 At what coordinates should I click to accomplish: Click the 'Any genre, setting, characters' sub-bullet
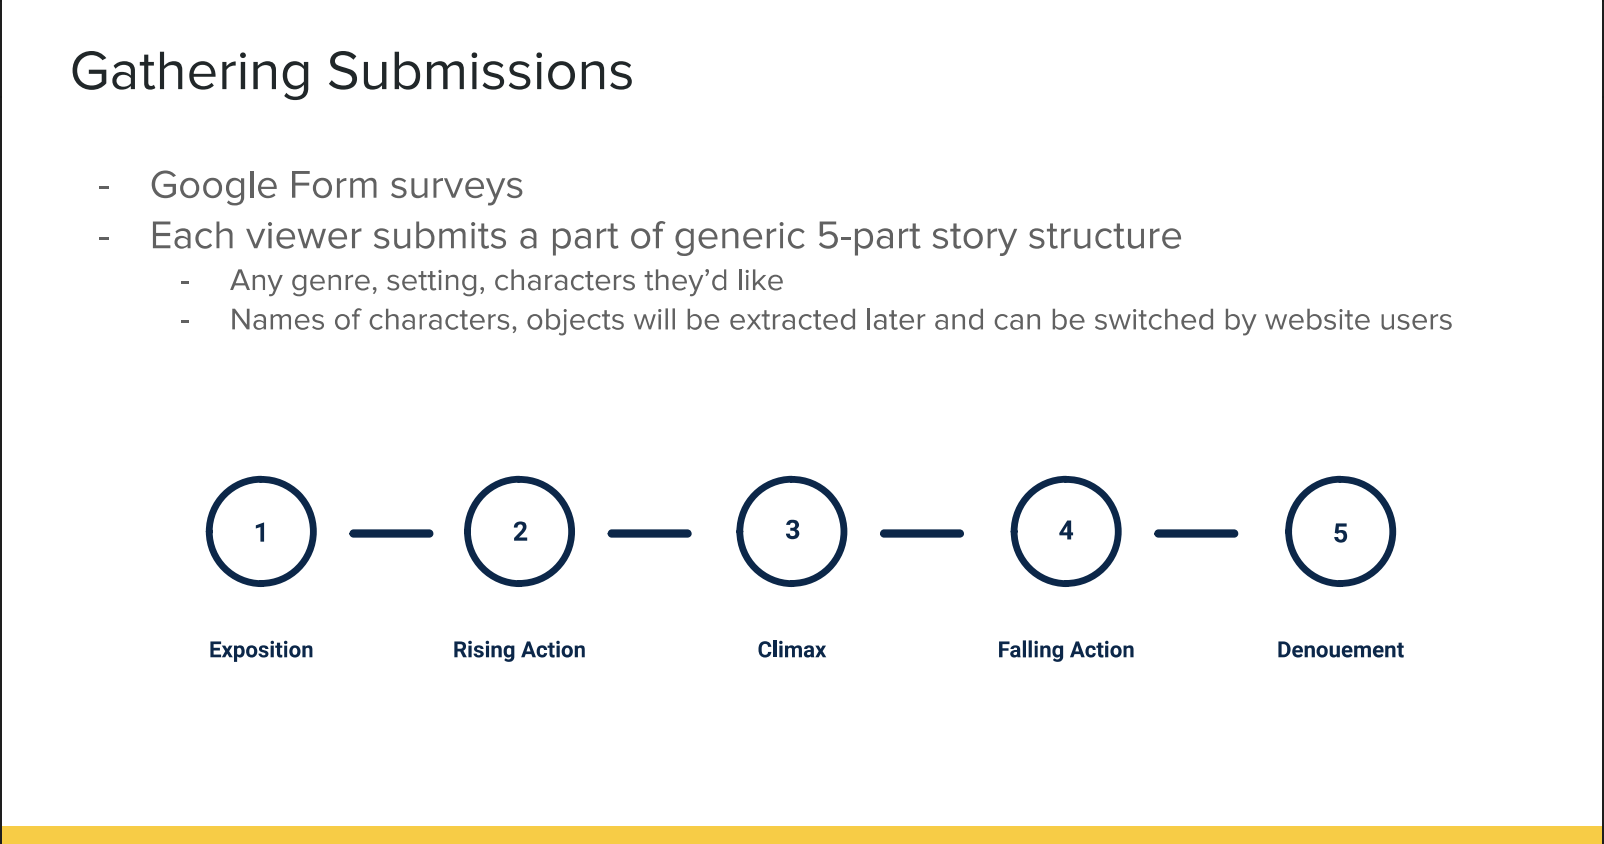click(507, 281)
